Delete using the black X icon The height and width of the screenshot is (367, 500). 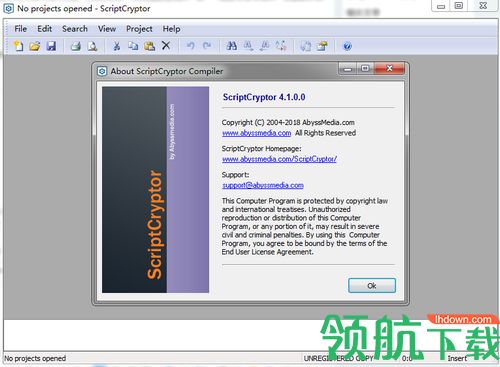166,45
